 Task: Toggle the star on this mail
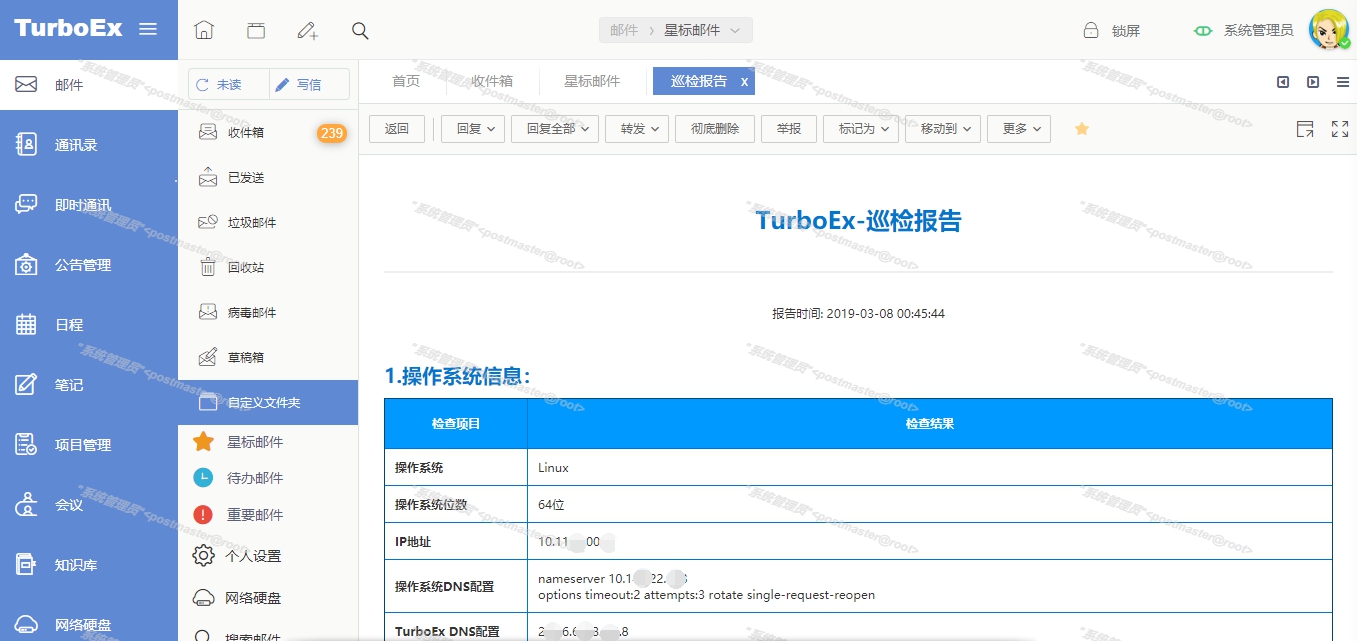[x=1081, y=129]
